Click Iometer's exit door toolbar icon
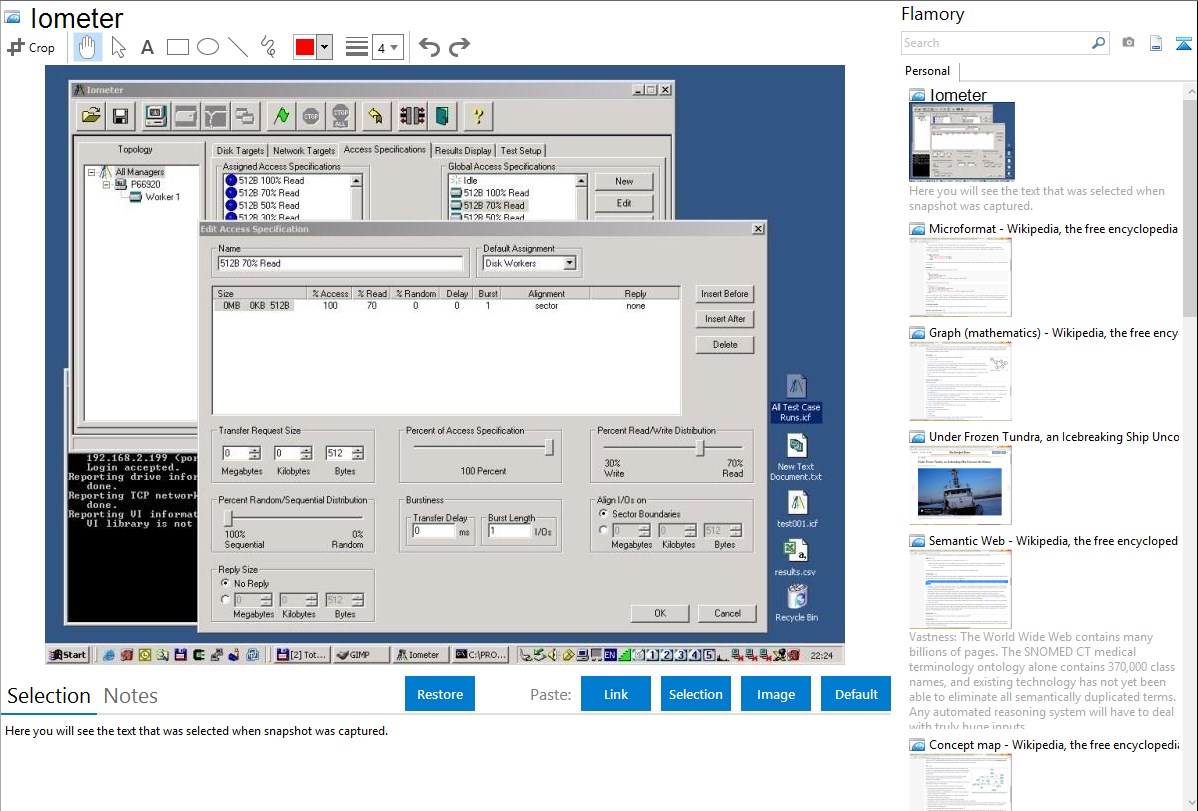1198x811 pixels. (442, 116)
